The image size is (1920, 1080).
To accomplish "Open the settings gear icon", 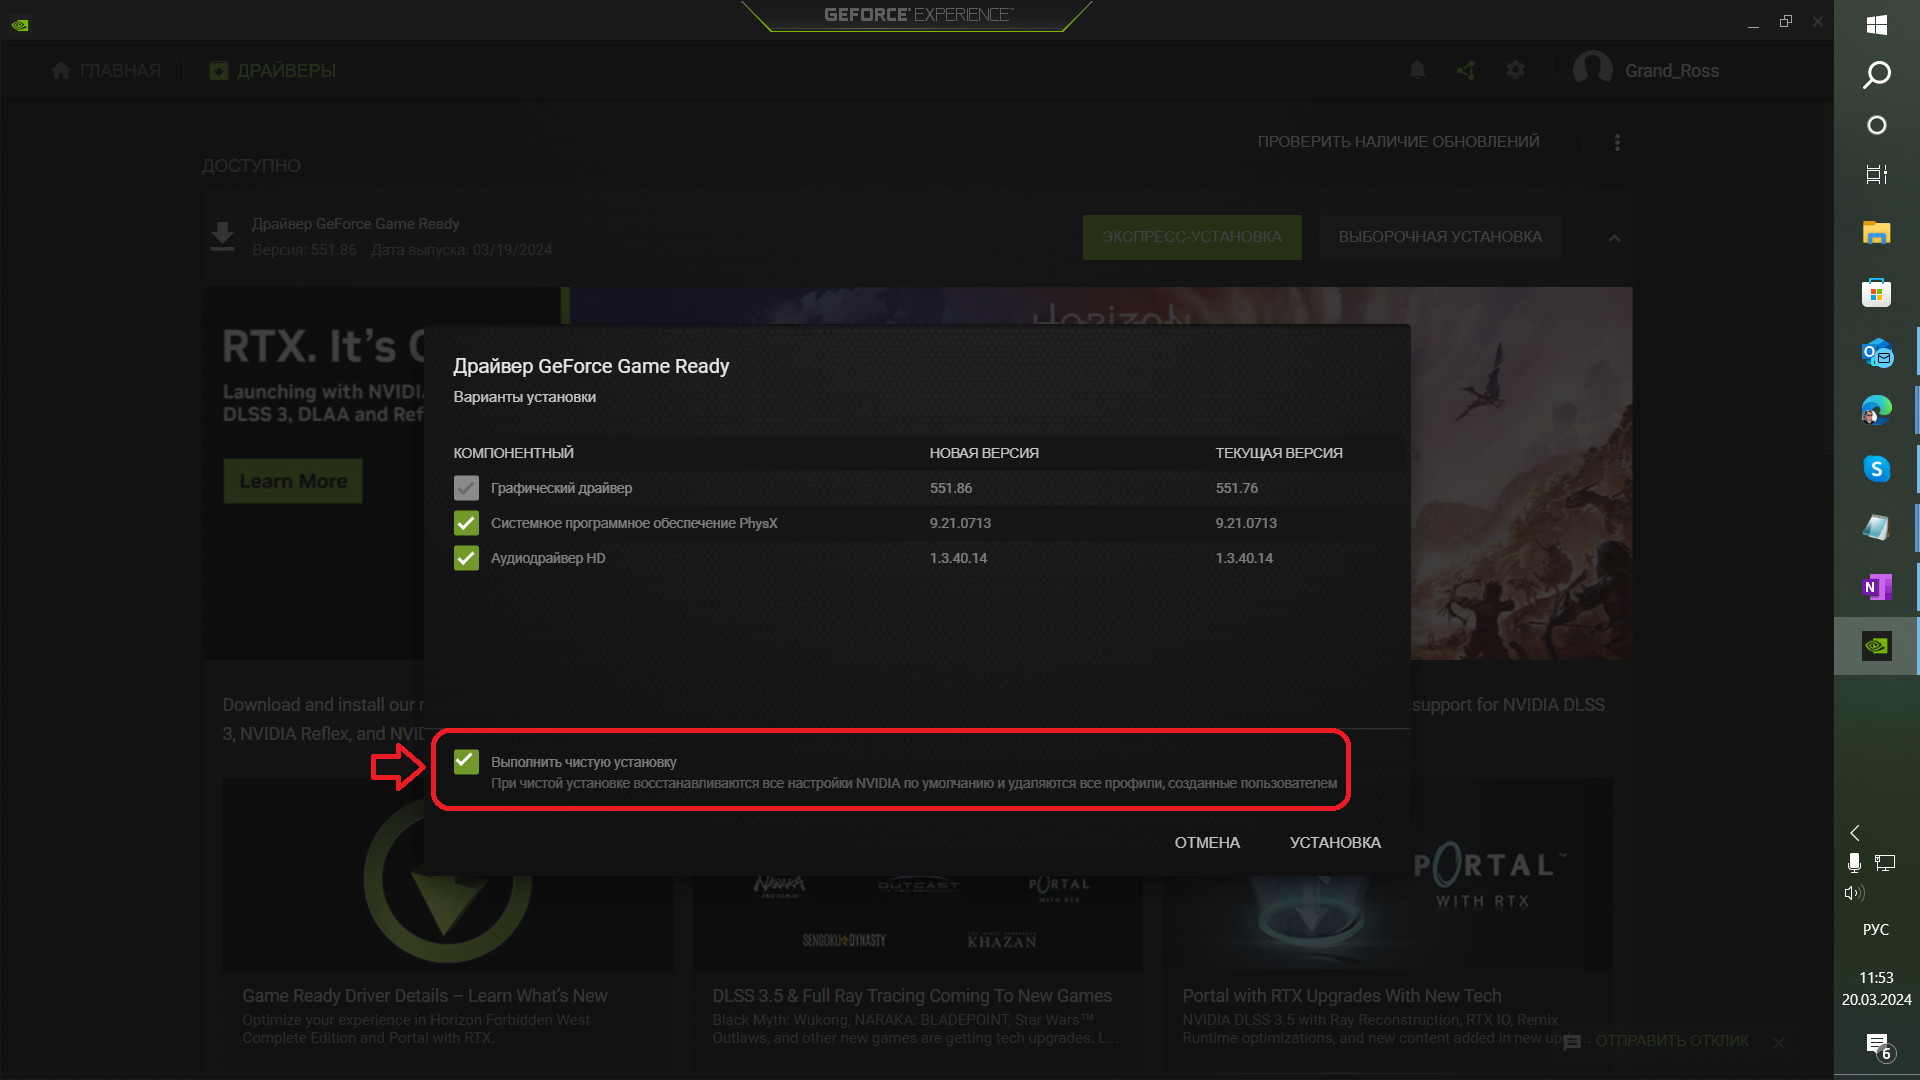I will pos(1516,70).
